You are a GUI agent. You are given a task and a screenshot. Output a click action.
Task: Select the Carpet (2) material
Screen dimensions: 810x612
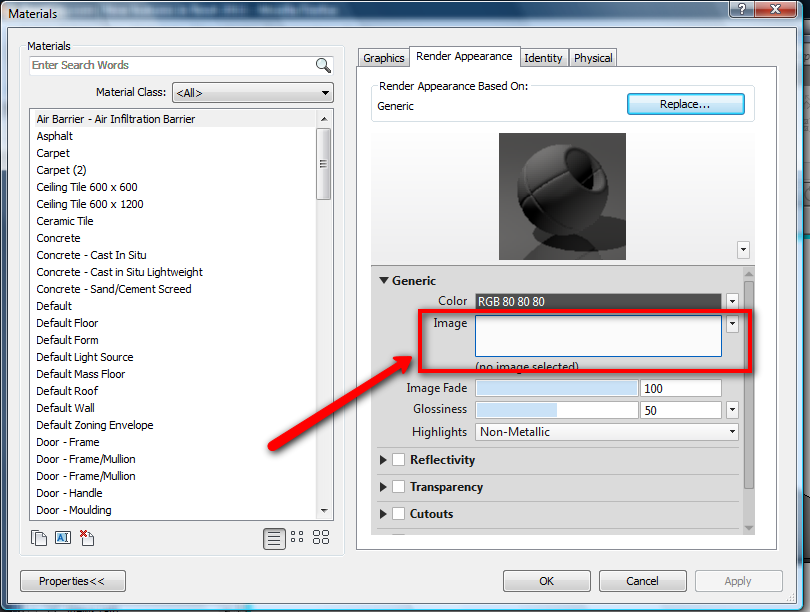pos(61,170)
